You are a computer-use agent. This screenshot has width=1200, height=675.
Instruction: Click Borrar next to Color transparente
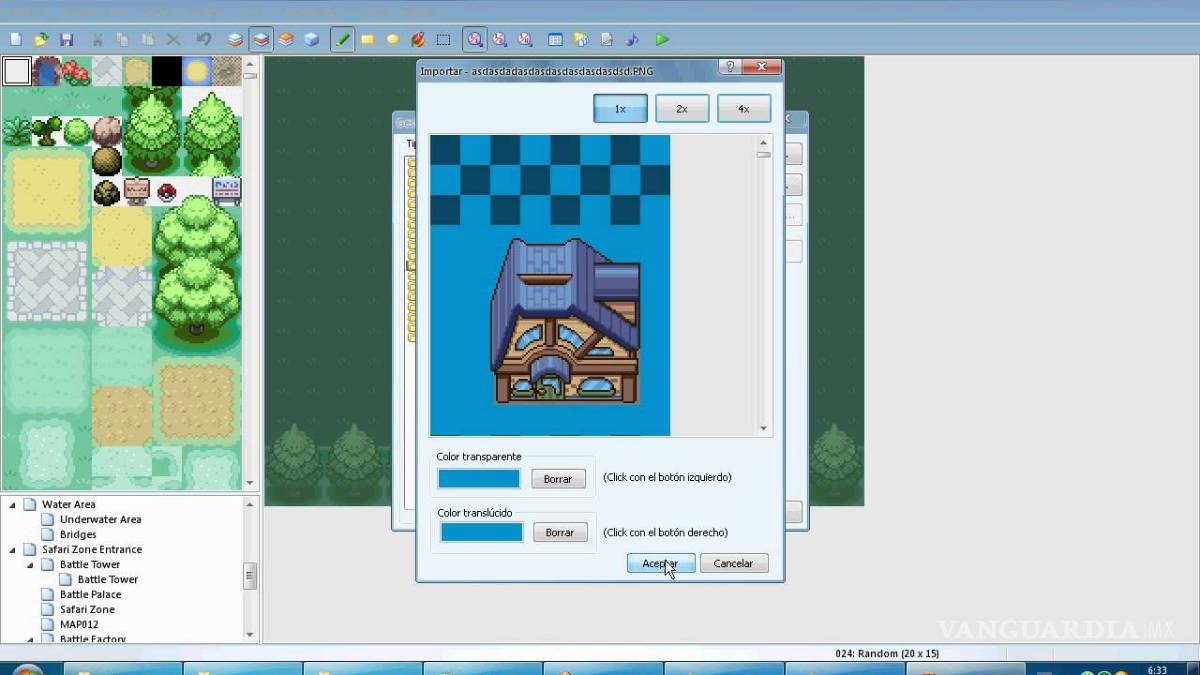coord(558,479)
